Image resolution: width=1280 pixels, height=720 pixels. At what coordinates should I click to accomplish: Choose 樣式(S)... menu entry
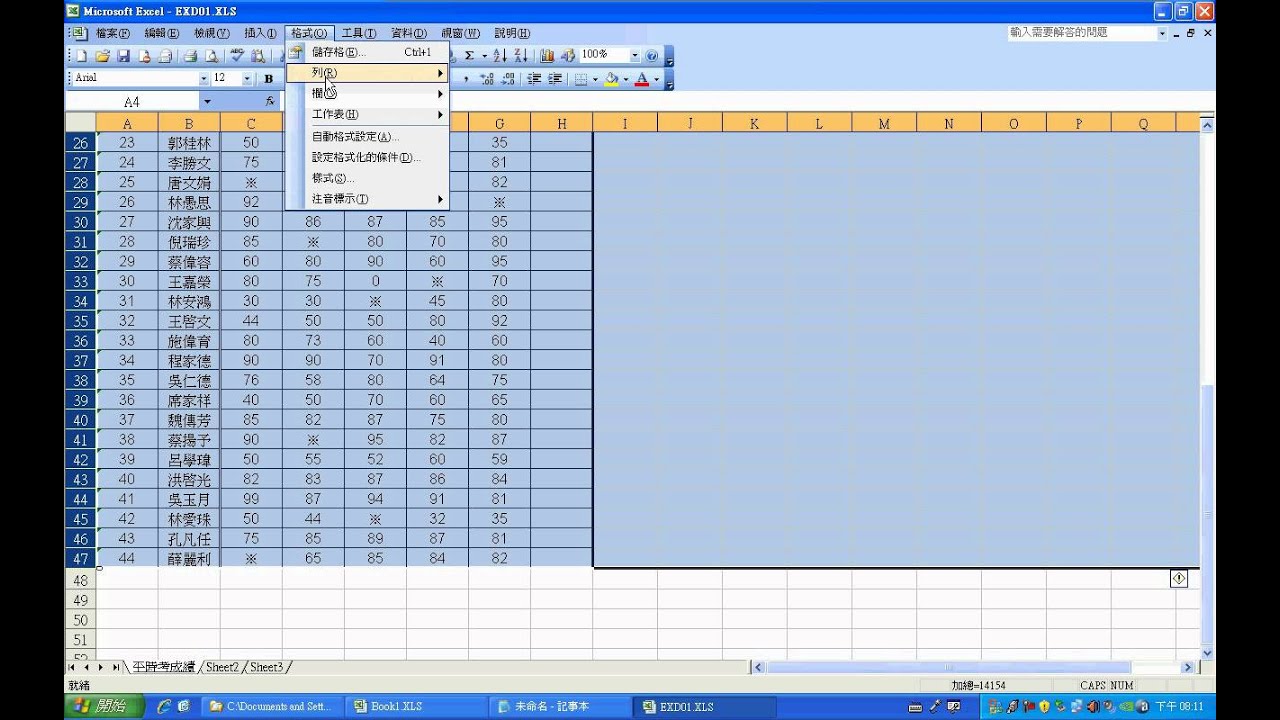point(367,178)
